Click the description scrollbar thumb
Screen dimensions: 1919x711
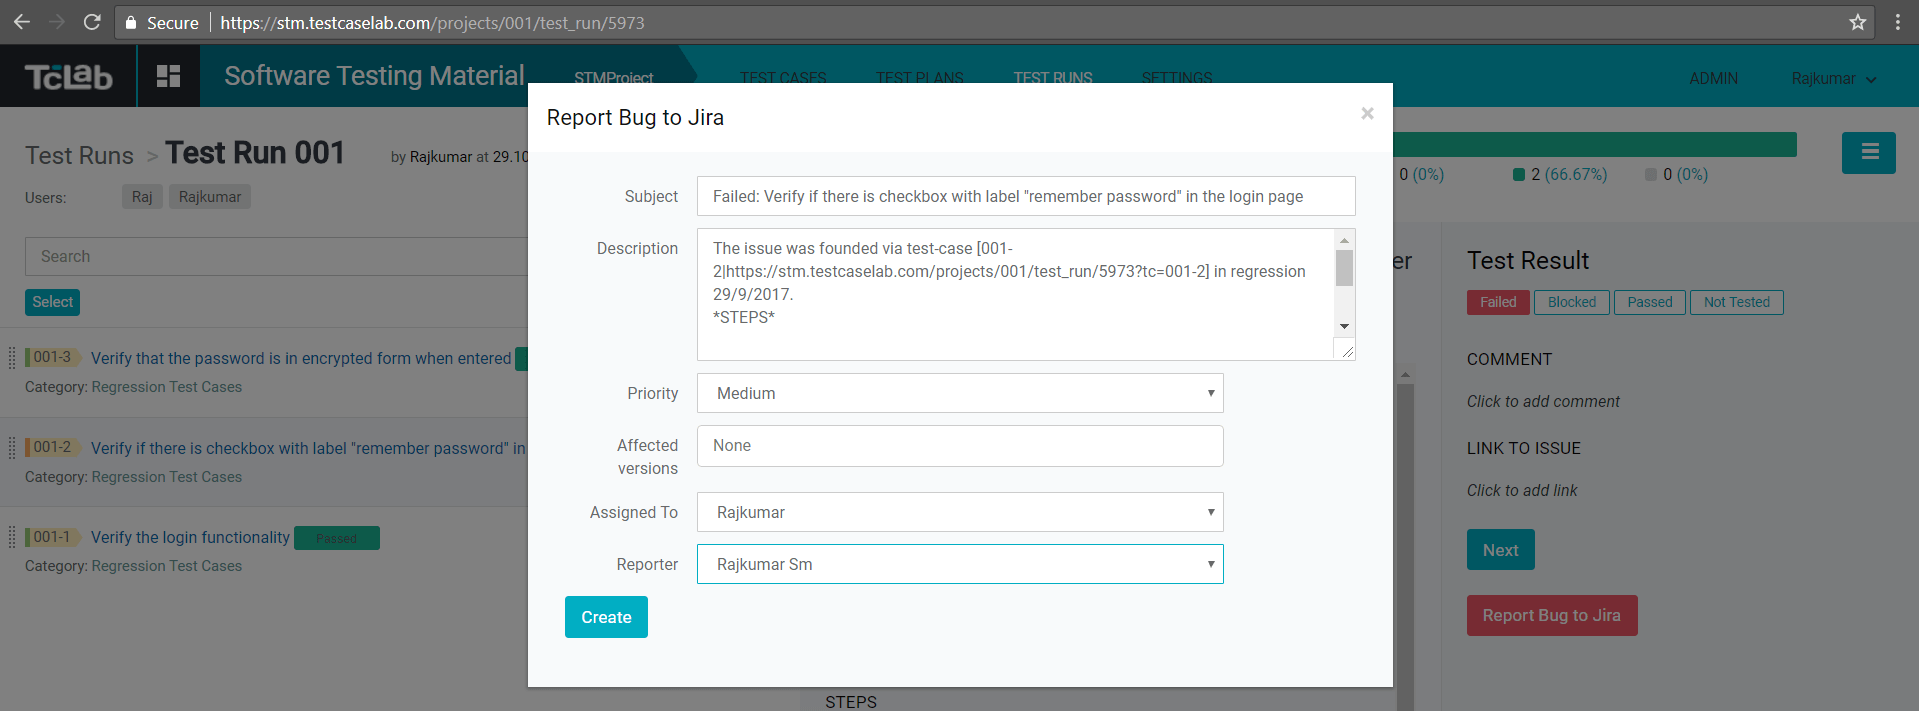[x=1344, y=268]
